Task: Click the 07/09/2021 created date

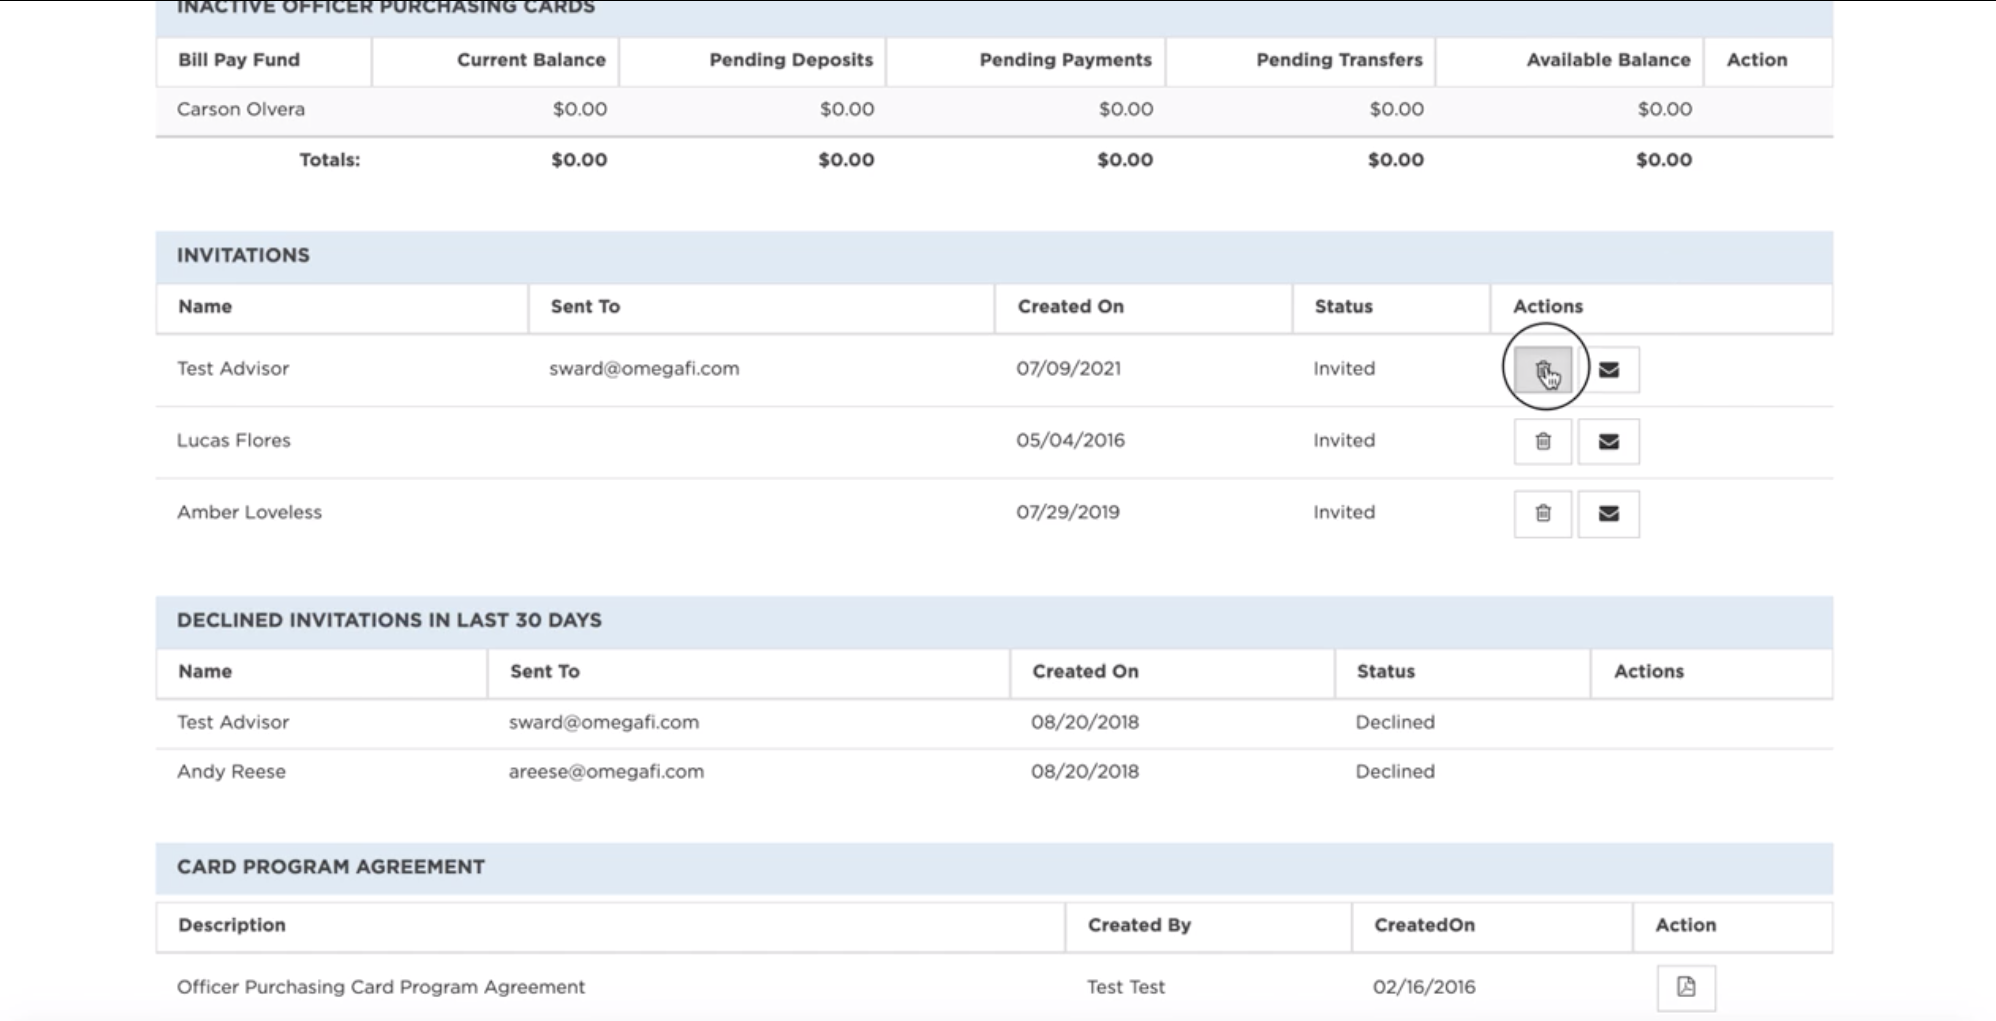Action: (x=1068, y=368)
